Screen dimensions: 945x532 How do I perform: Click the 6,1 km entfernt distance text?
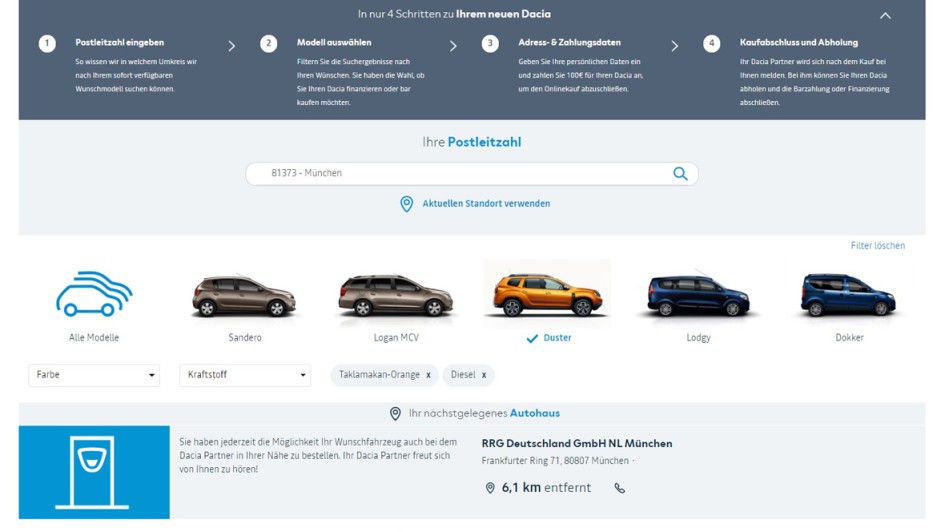[x=546, y=488]
